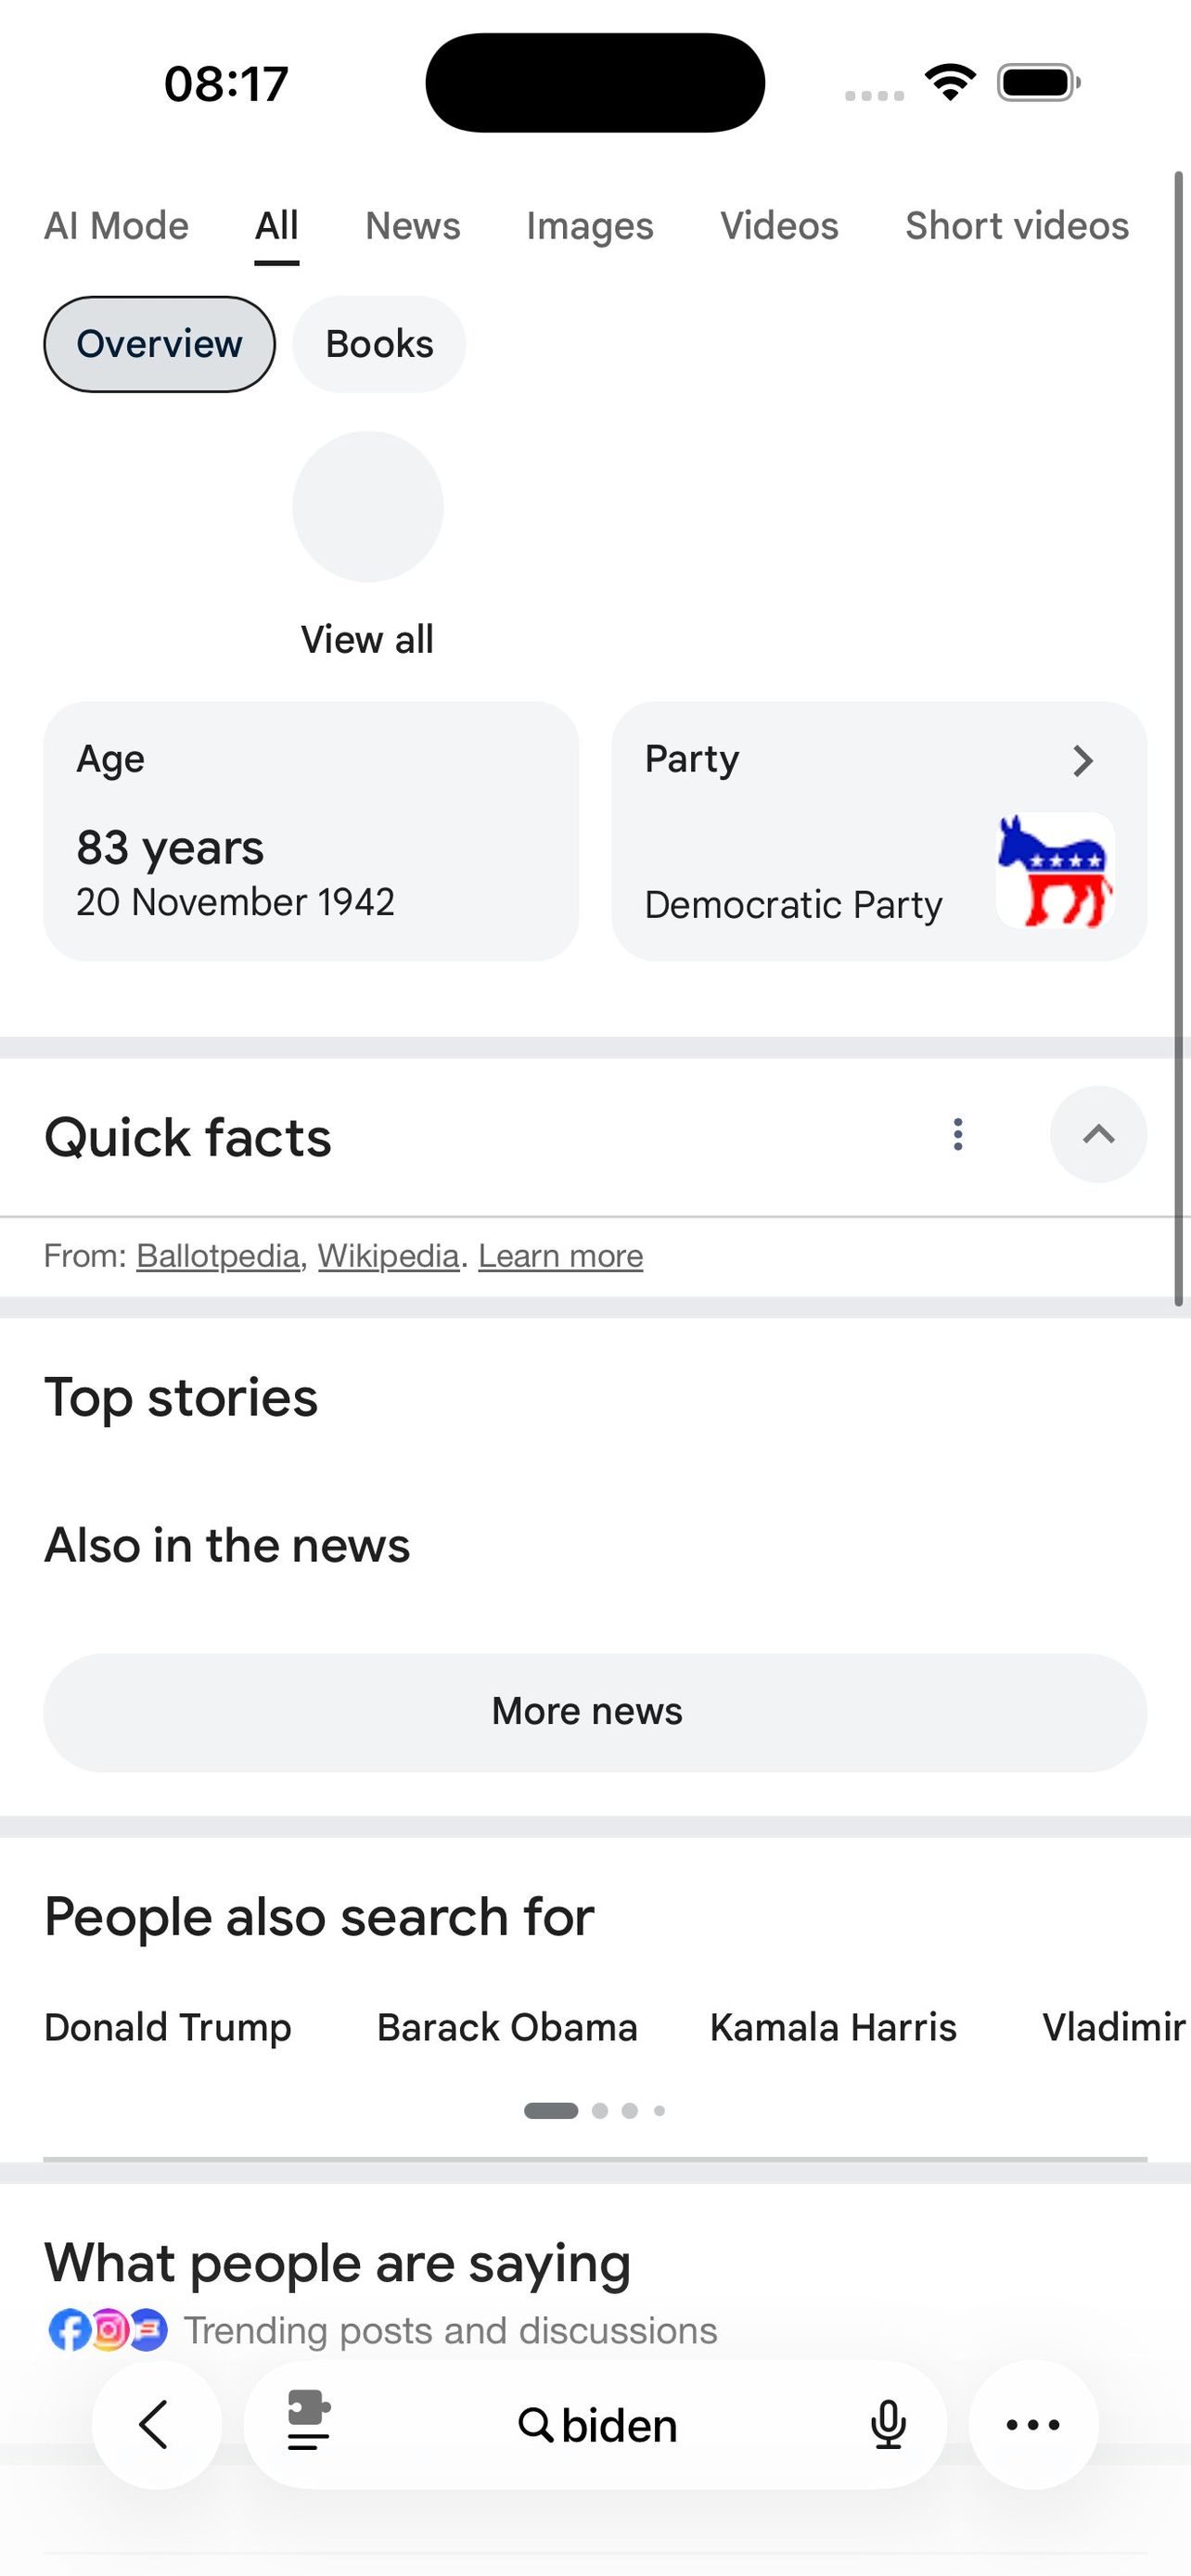Tap the More news button

tap(595, 1712)
